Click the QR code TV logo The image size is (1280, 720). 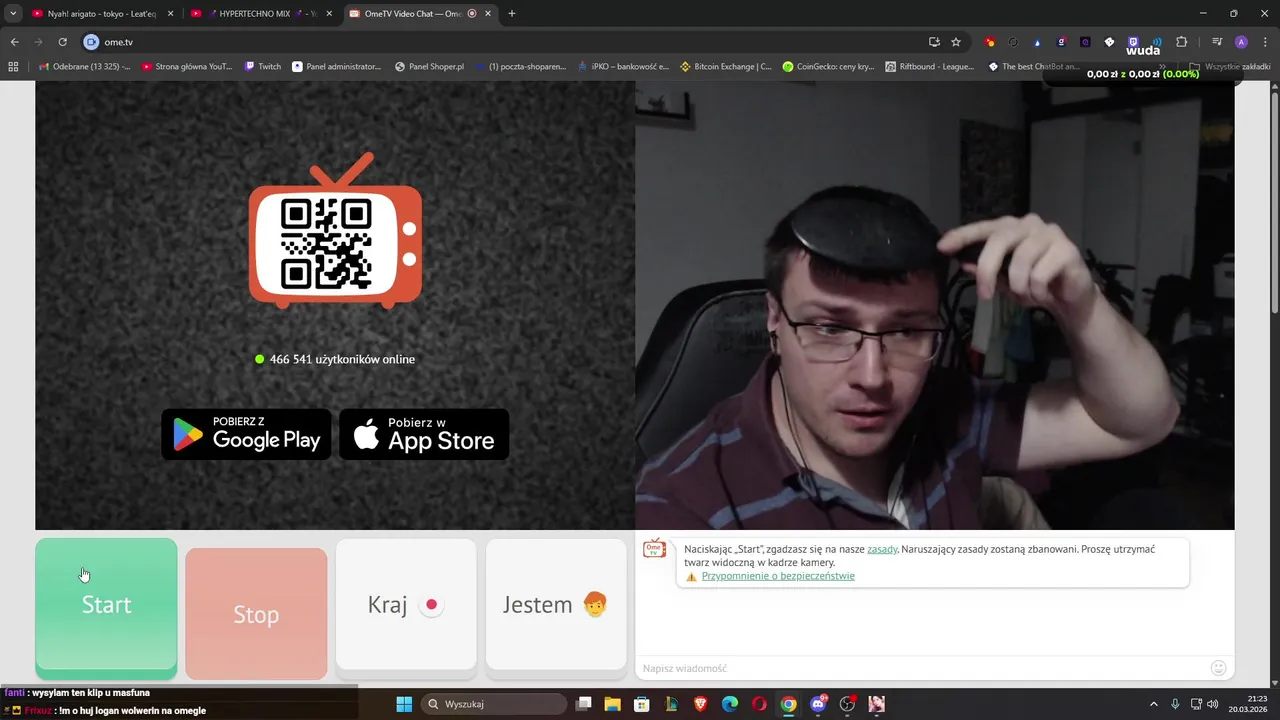tap(335, 231)
